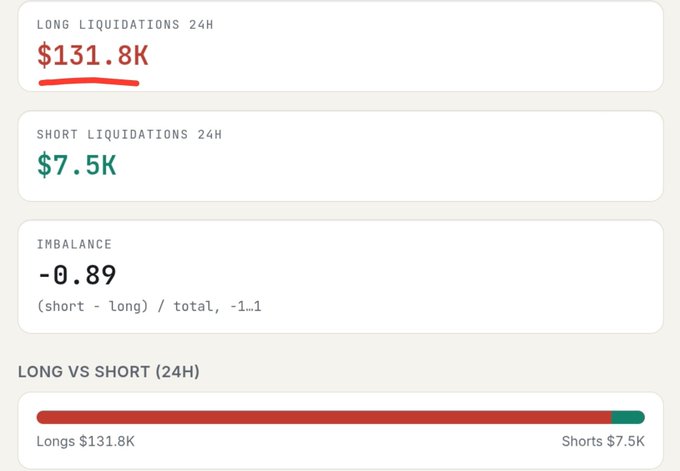
Task: Select the green $7.5K liquidation value
Action: coord(77,165)
